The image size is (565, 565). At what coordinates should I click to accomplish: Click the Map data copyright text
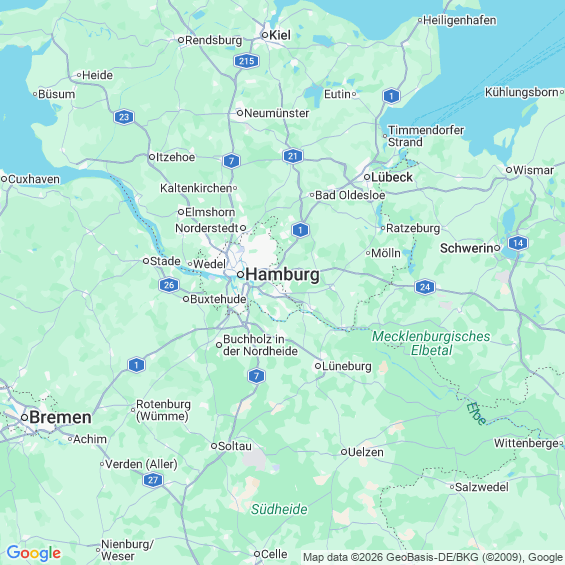(433, 557)
